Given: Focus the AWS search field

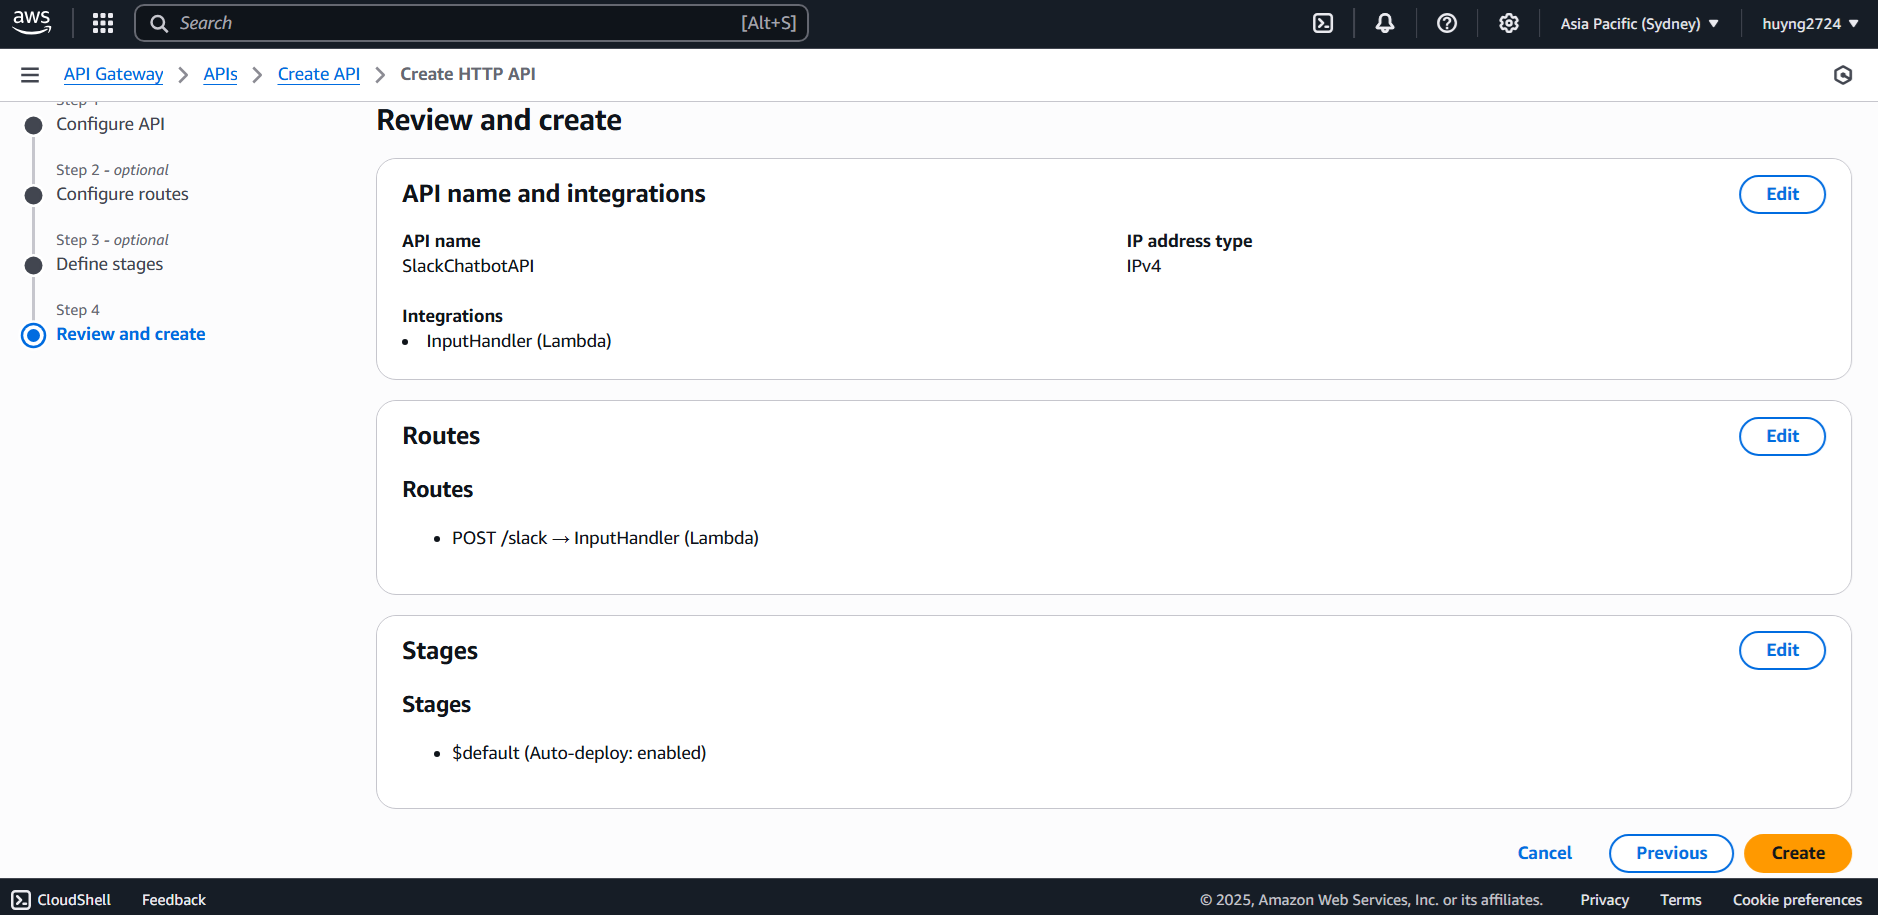Looking at the screenshot, I should 471,23.
